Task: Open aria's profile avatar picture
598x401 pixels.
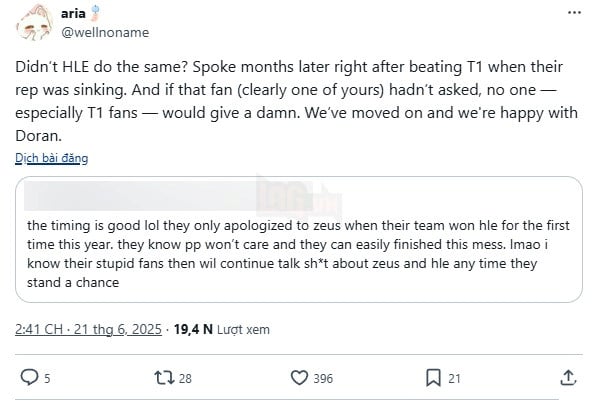Action: point(35,23)
